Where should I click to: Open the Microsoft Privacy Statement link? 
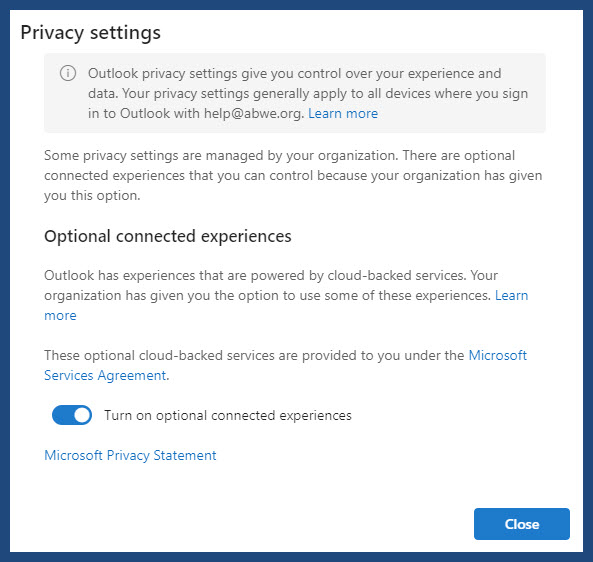tap(130, 455)
